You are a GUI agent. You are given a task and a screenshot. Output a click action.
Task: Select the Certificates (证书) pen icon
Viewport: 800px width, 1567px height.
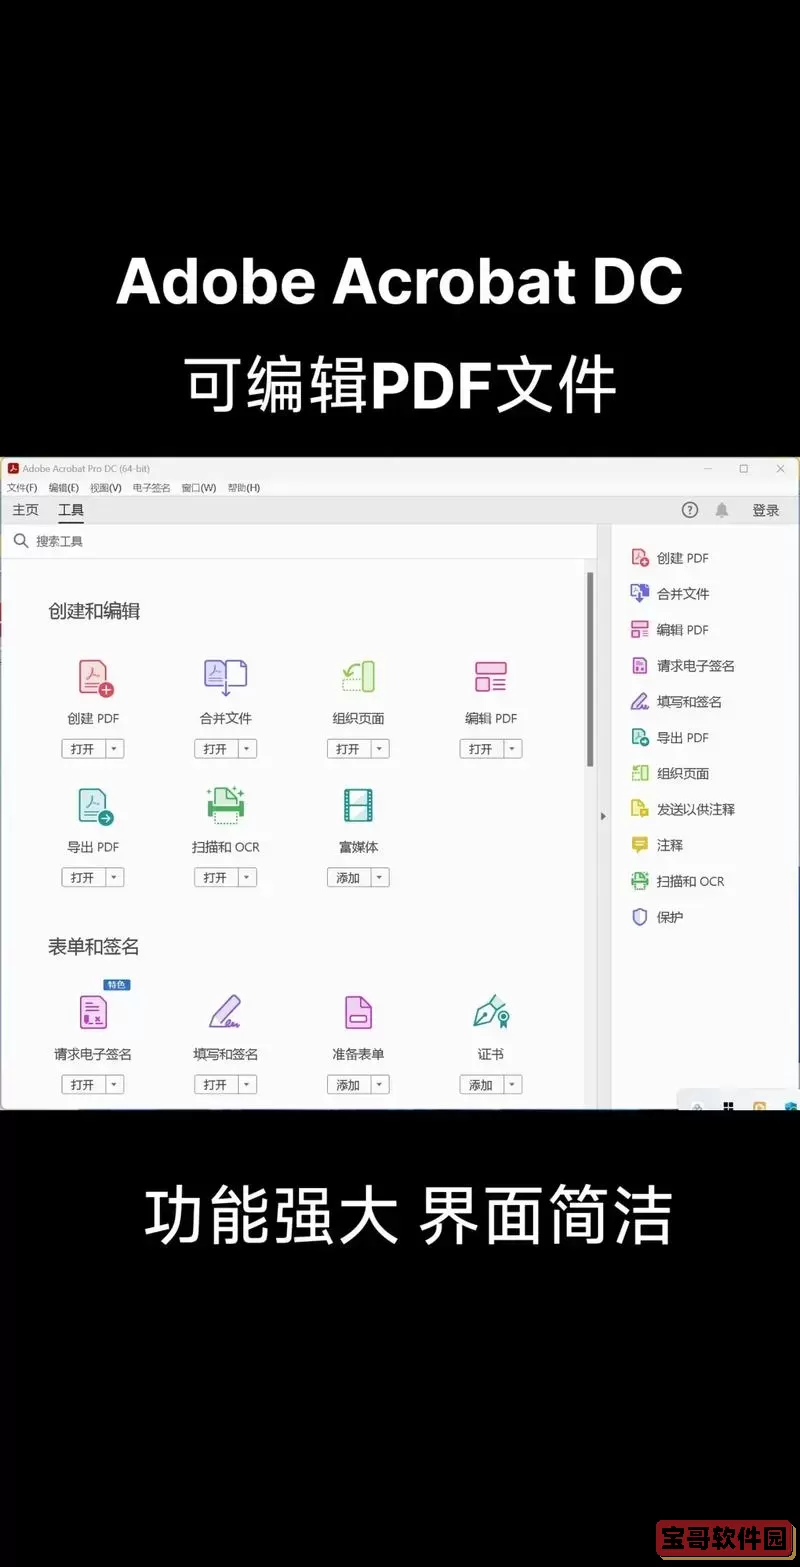click(x=490, y=1013)
